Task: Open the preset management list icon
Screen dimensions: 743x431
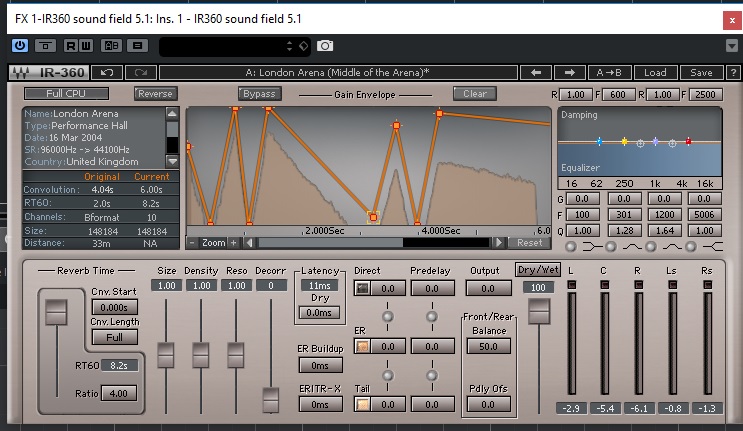Action: (137, 46)
